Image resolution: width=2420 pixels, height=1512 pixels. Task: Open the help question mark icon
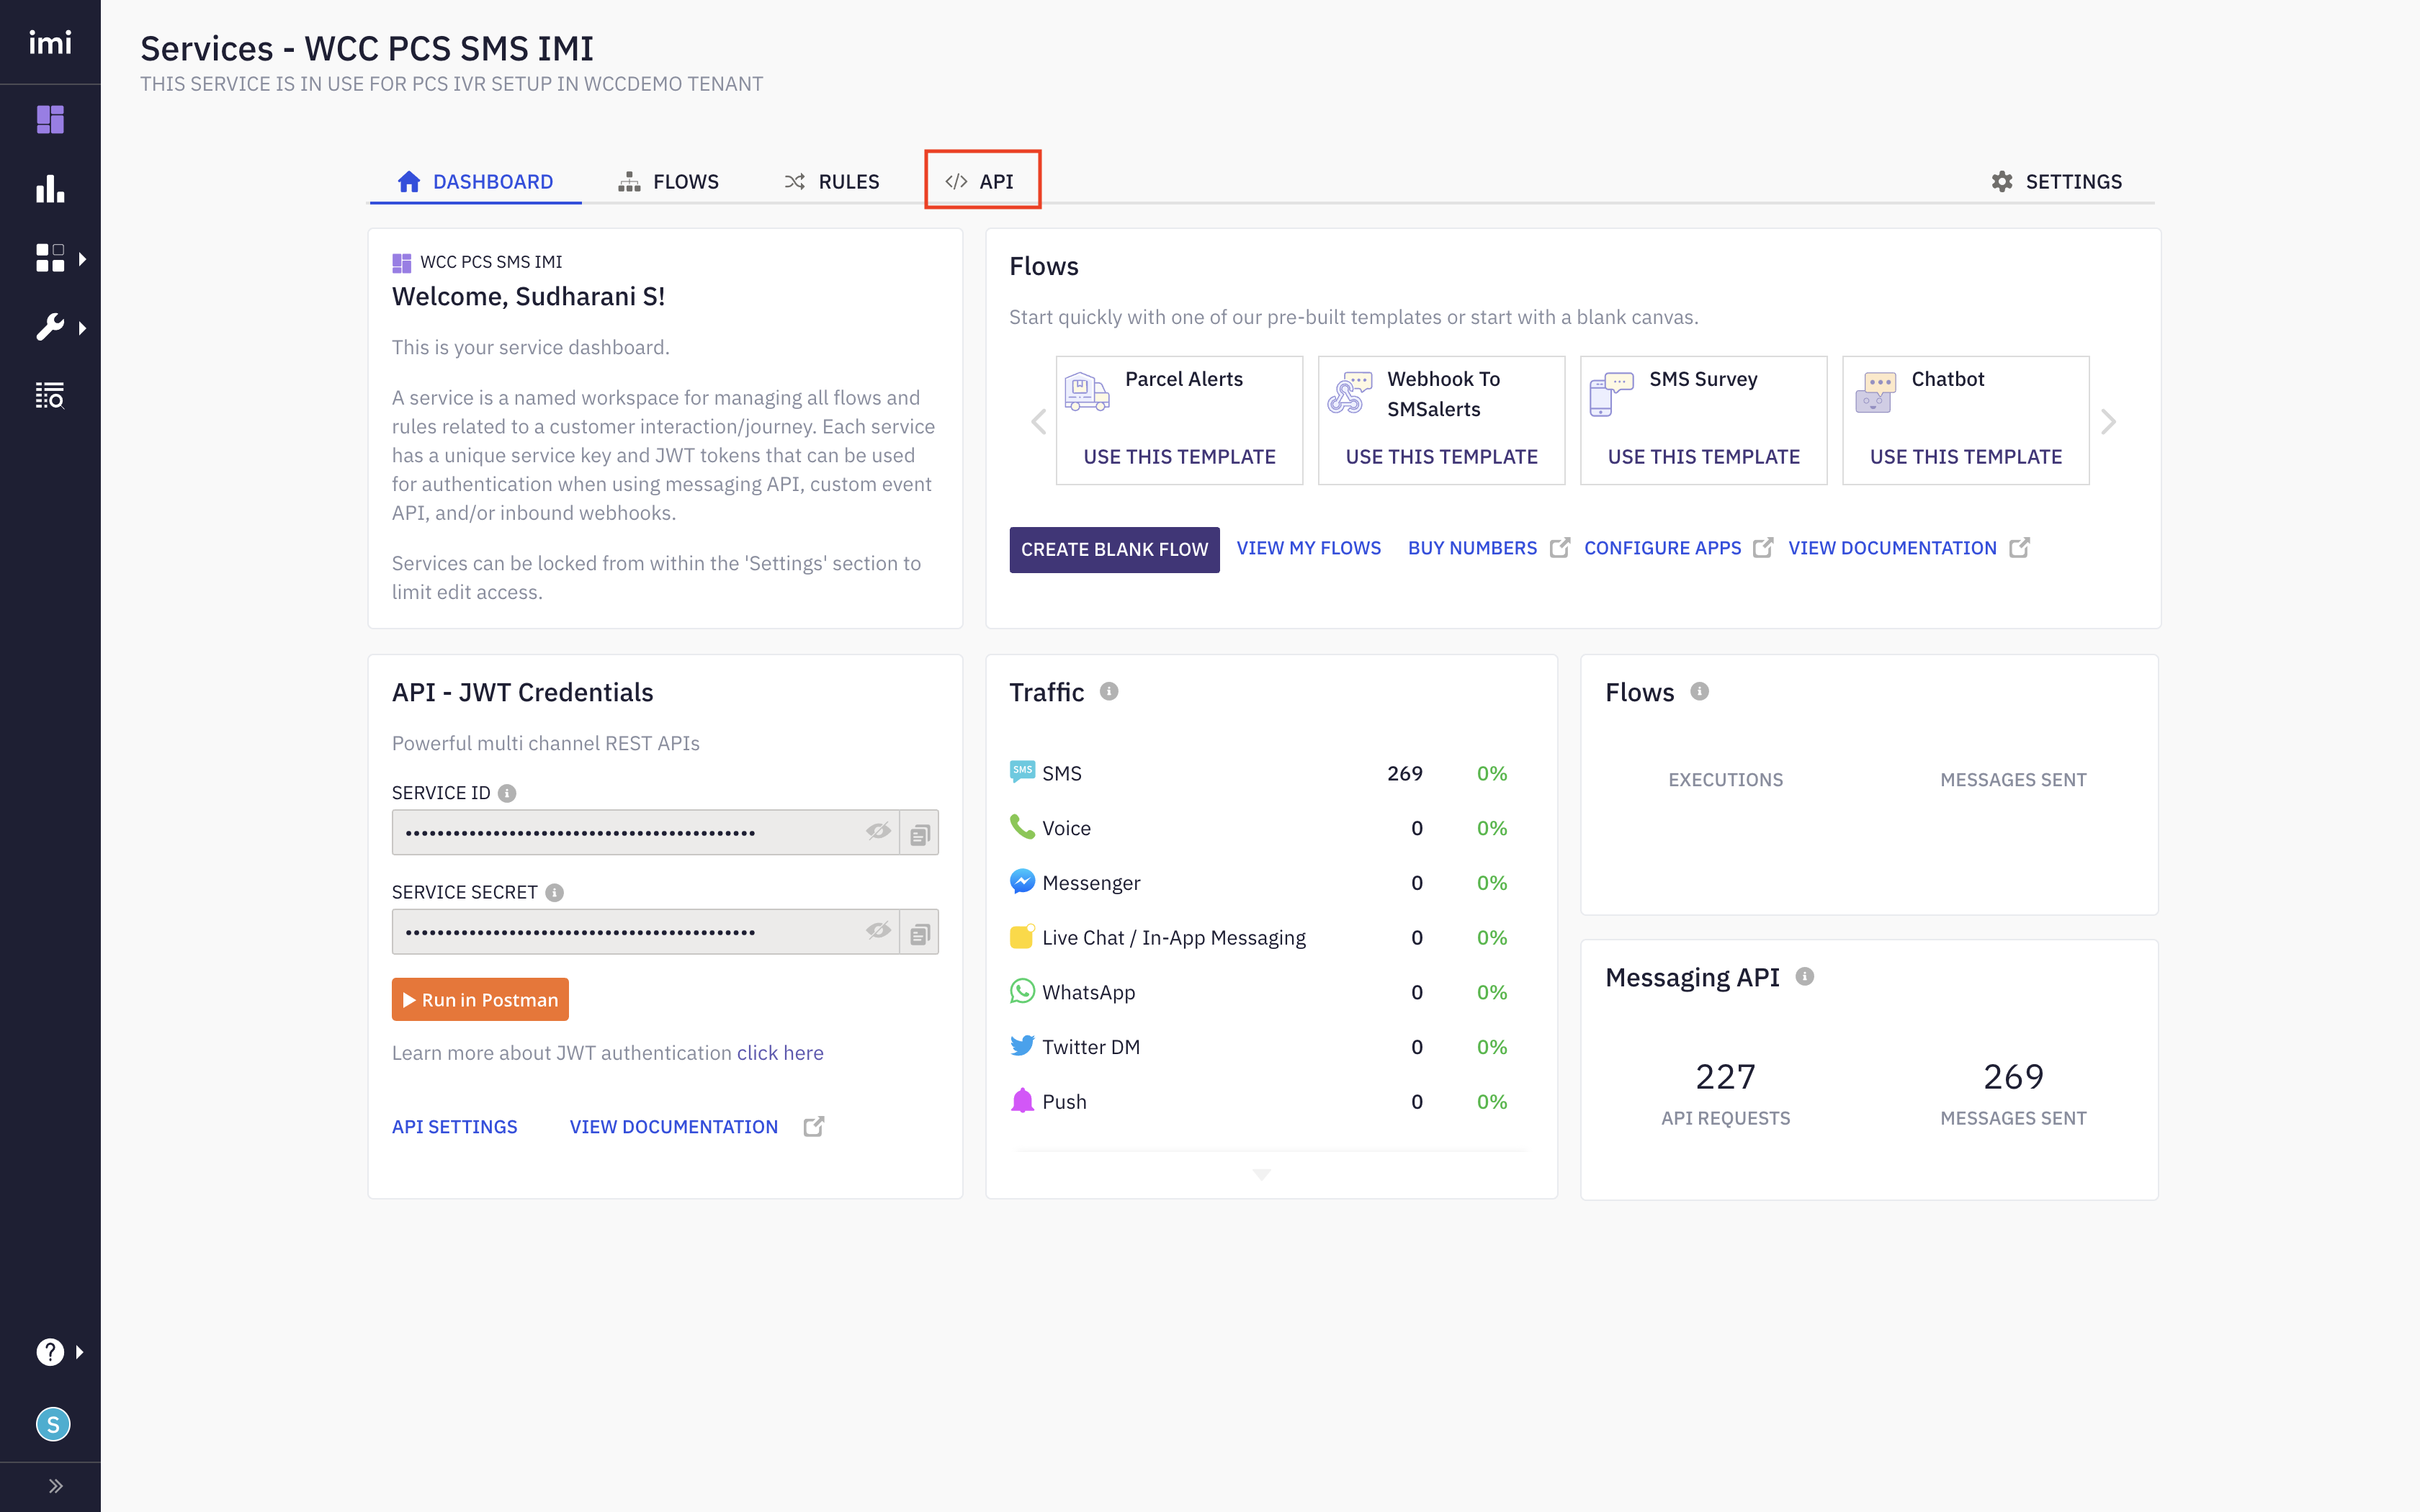[x=50, y=1352]
